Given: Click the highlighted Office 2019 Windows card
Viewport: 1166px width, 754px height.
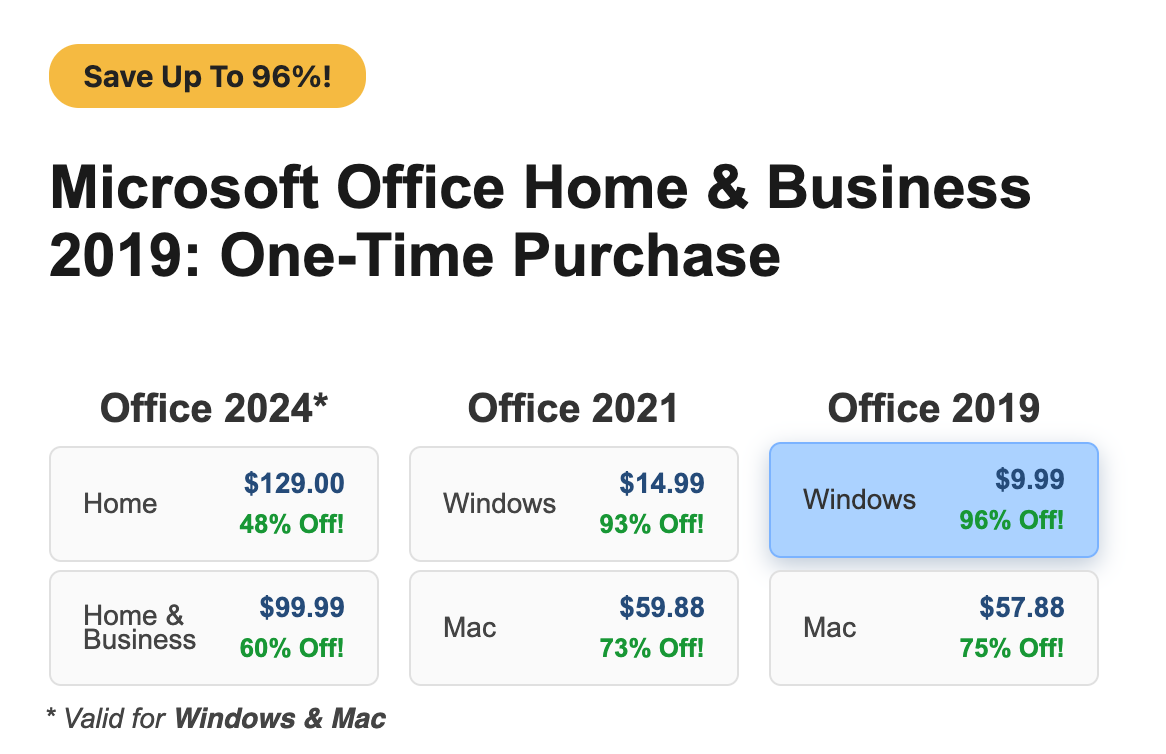Looking at the screenshot, I should point(933,499).
